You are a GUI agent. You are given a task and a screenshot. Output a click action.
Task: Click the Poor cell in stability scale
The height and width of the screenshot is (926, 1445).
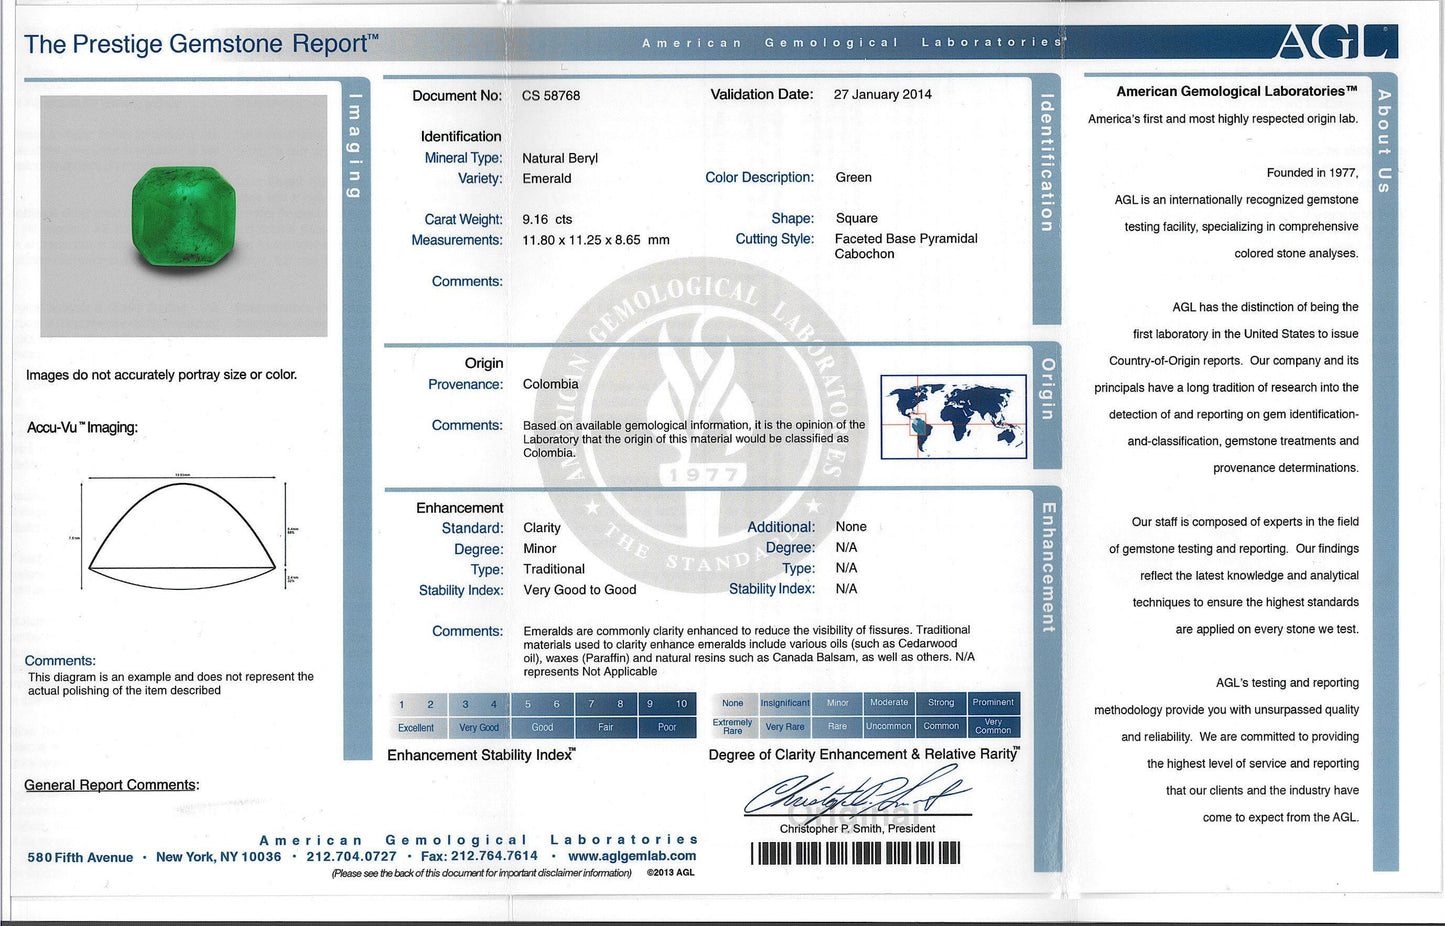[x=667, y=728]
